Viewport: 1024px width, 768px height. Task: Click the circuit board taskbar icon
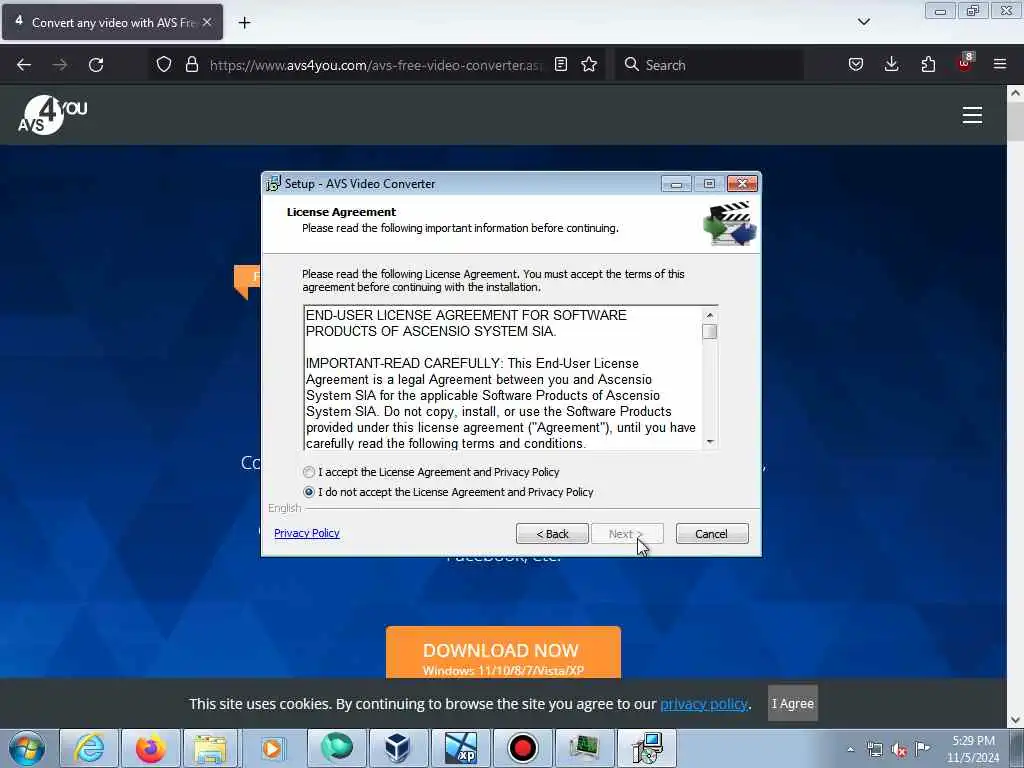pos(584,748)
